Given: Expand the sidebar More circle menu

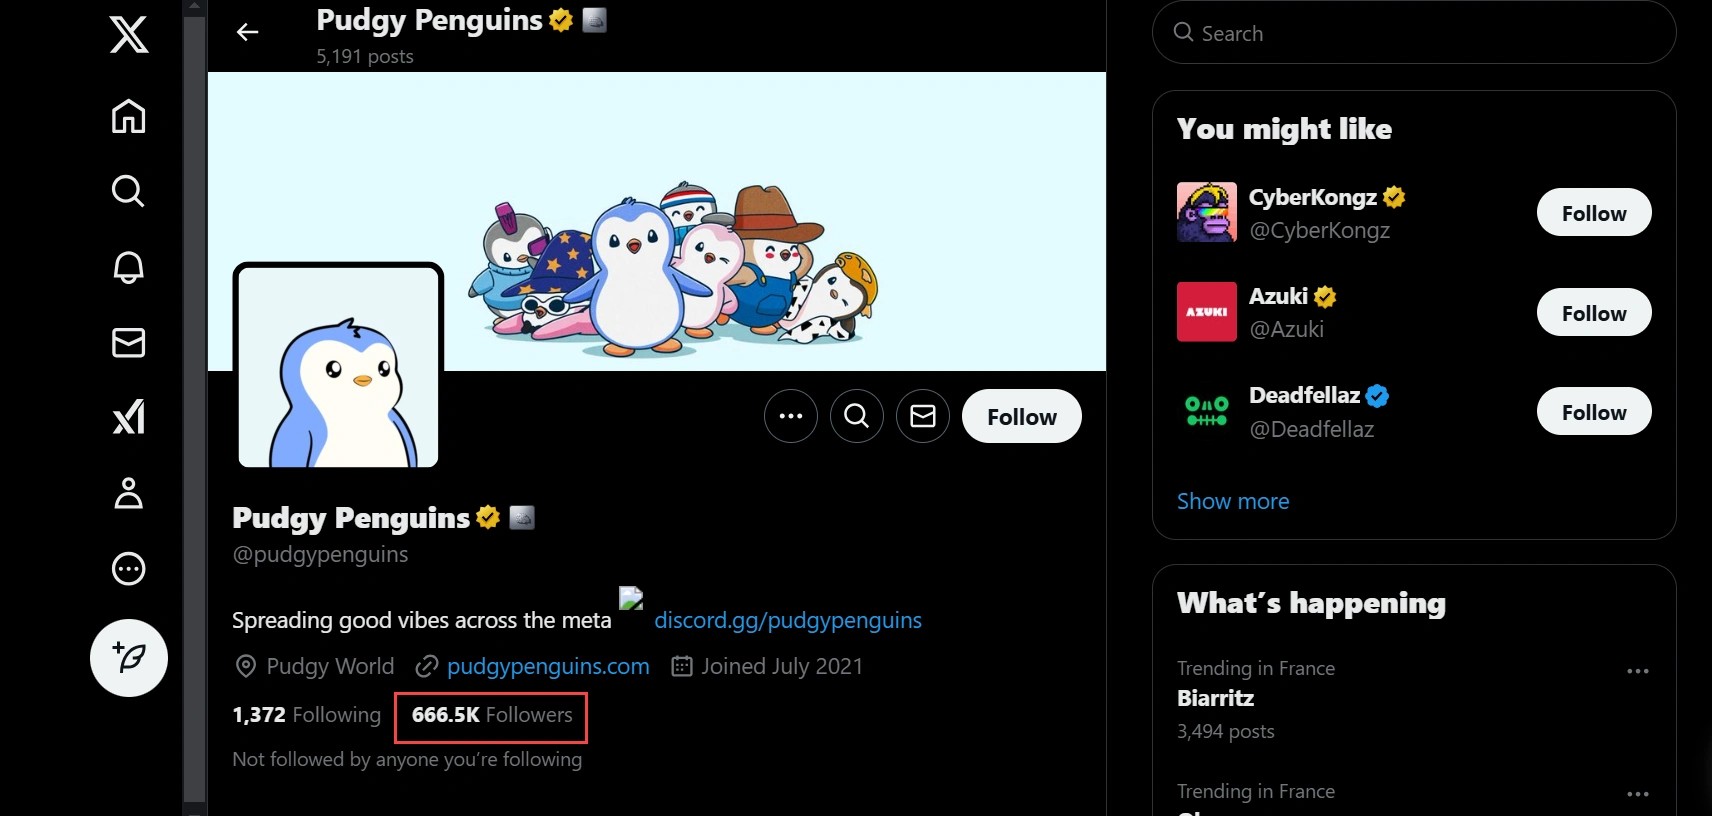Looking at the screenshot, I should 128,569.
